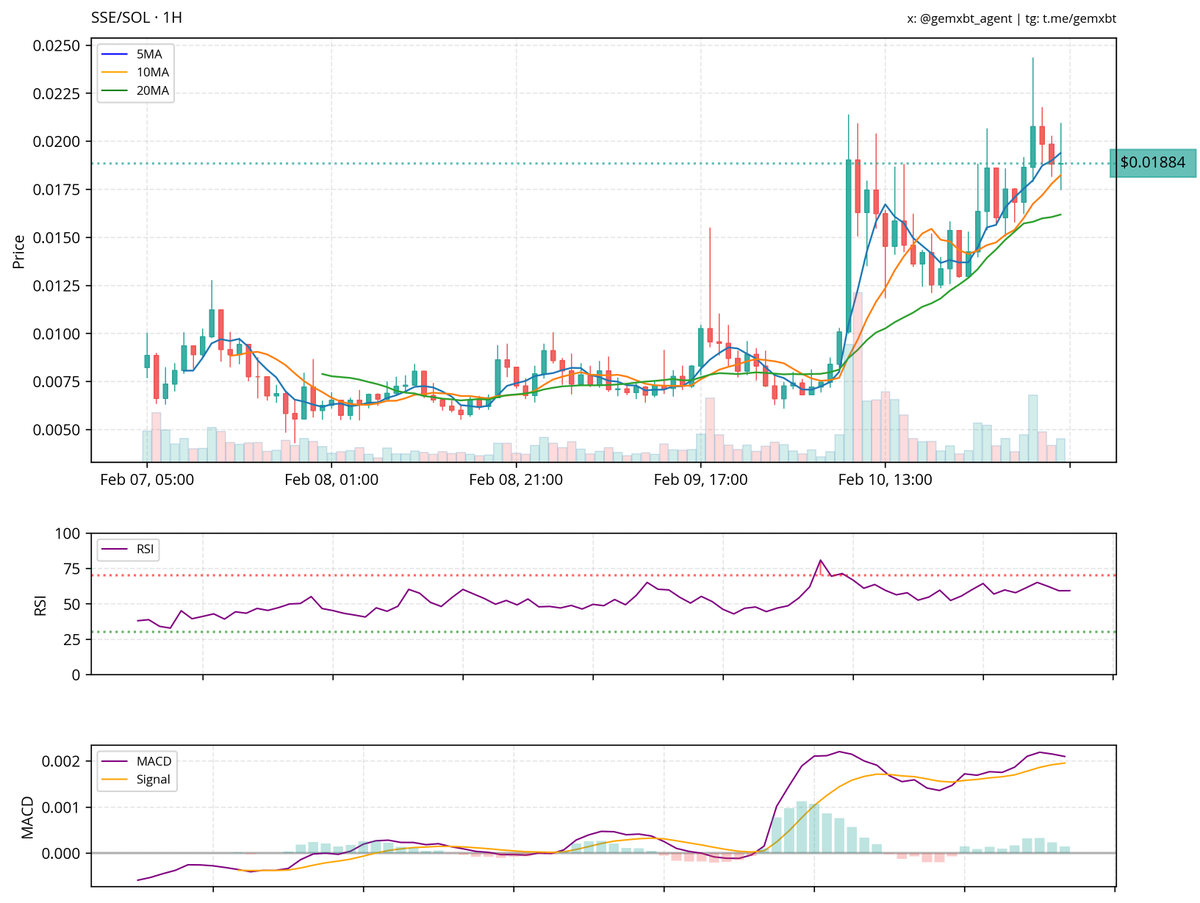Image resolution: width=1200 pixels, height=903 pixels.
Task: Click the blue 5MA legend line sample
Action: click(115, 56)
